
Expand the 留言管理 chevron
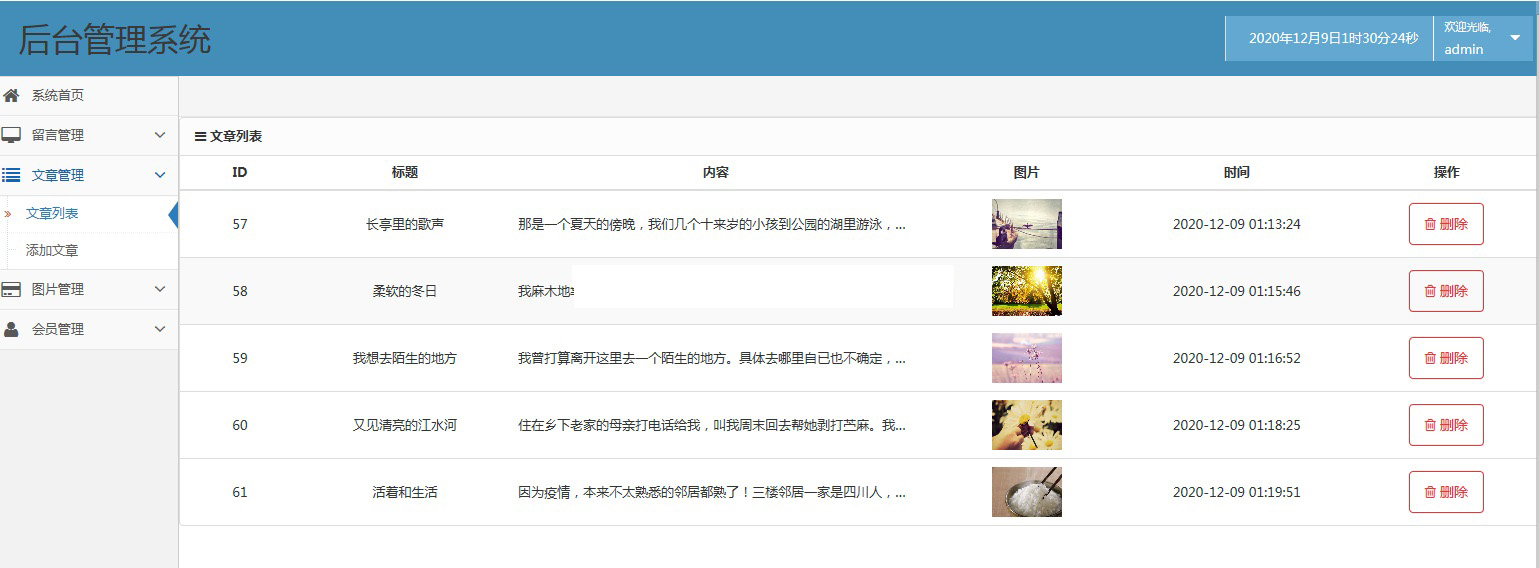[160, 135]
